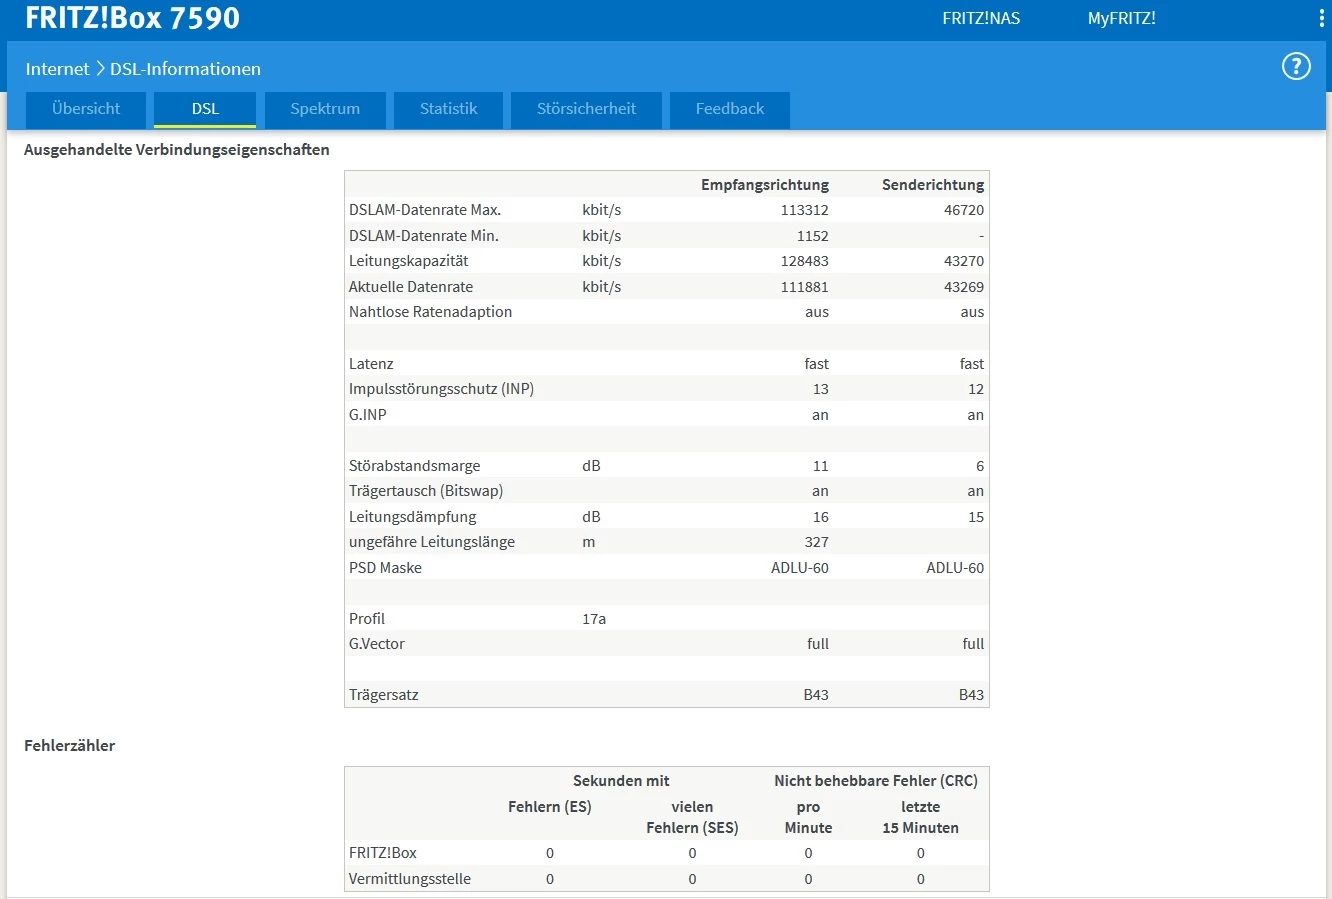The width and height of the screenshot is (1332, 899).
Task: Click the DSL-Informationen breadcrumb
Action: [x=185, y=69]
